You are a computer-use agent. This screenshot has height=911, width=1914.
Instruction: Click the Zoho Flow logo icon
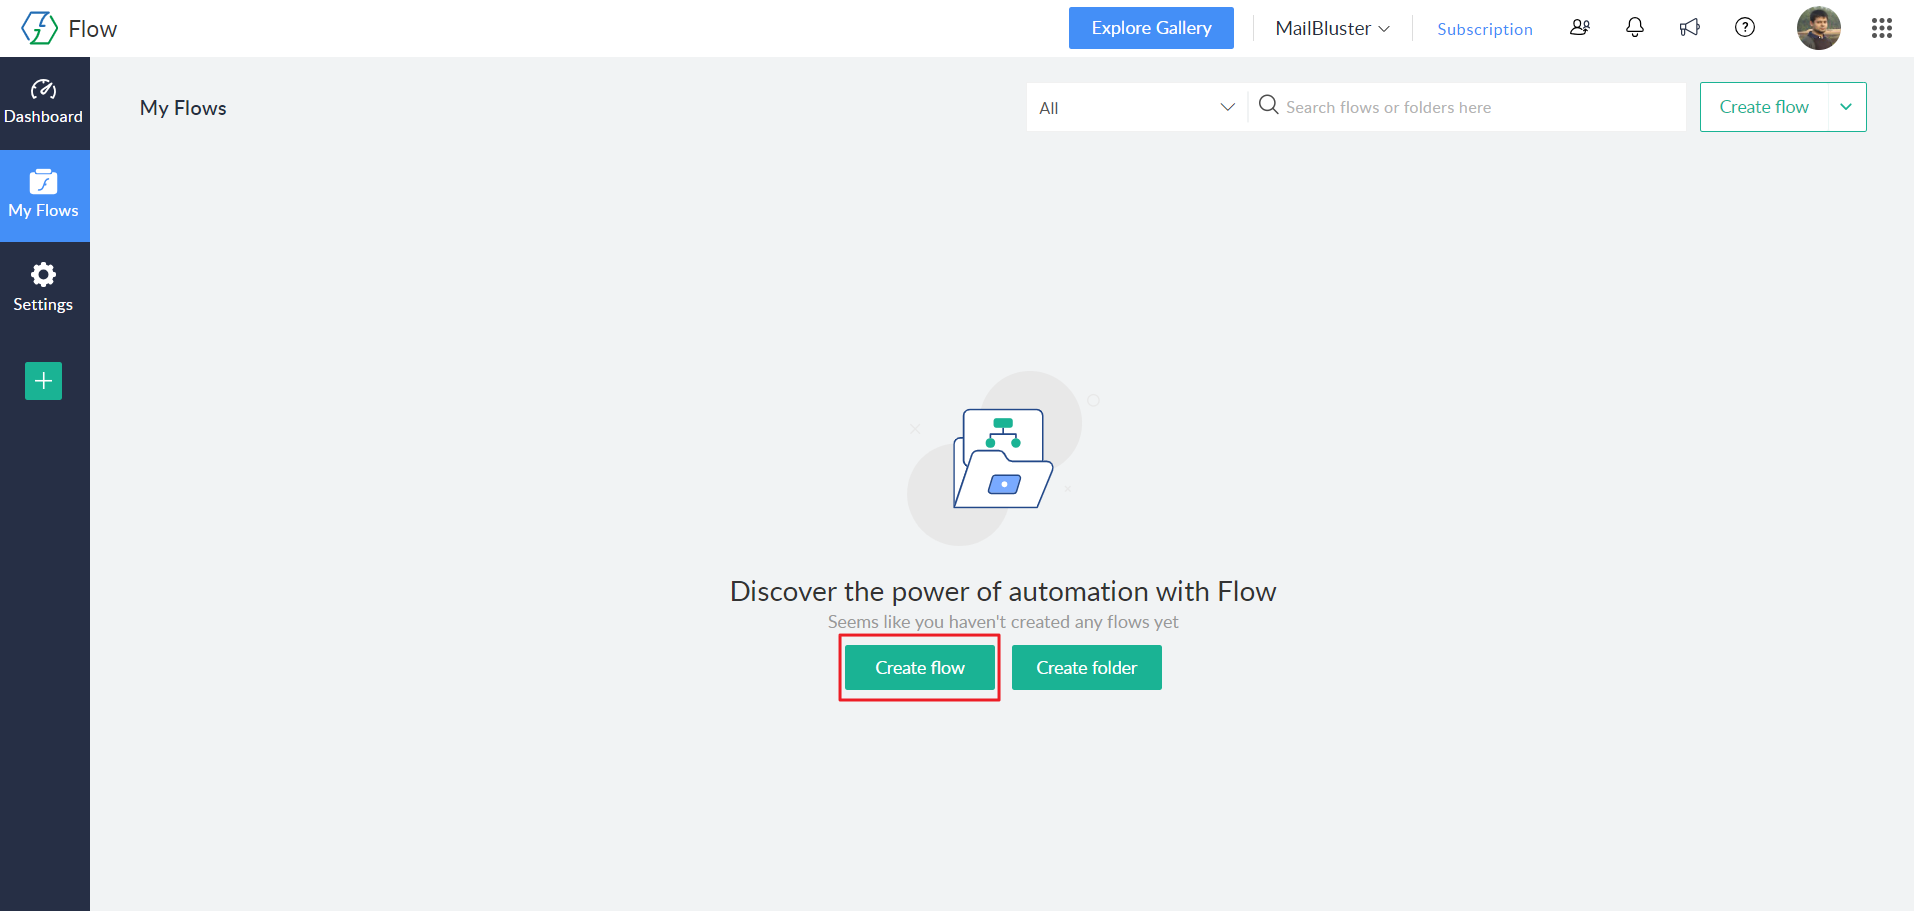pyautogui.click(x=39, y=28)
